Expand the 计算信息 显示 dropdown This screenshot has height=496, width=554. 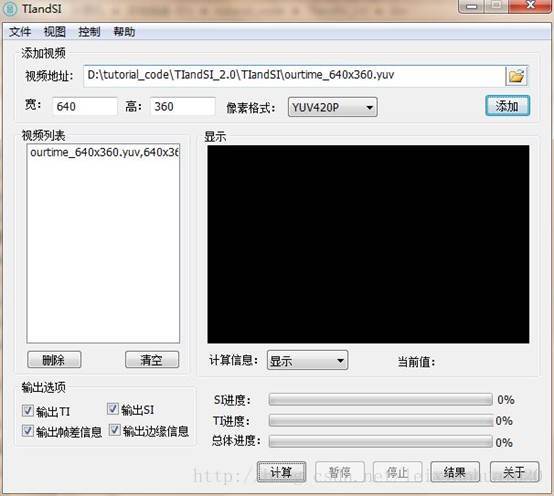(x=307, y=361)
